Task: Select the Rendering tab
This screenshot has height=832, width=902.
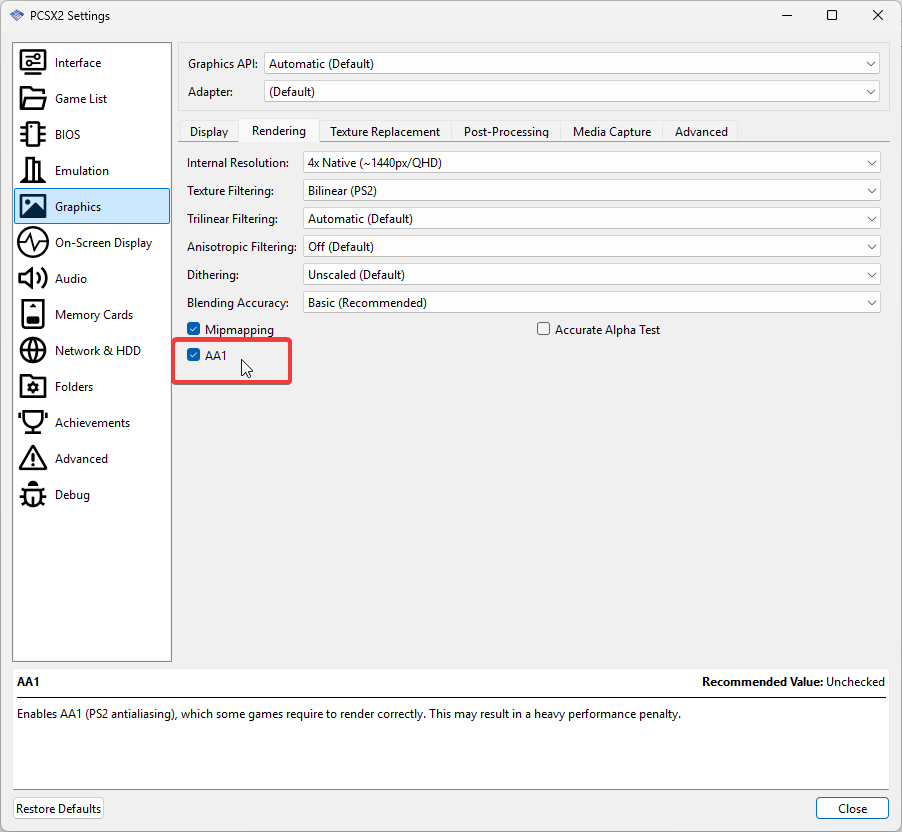Action: [x=279, y=131]
